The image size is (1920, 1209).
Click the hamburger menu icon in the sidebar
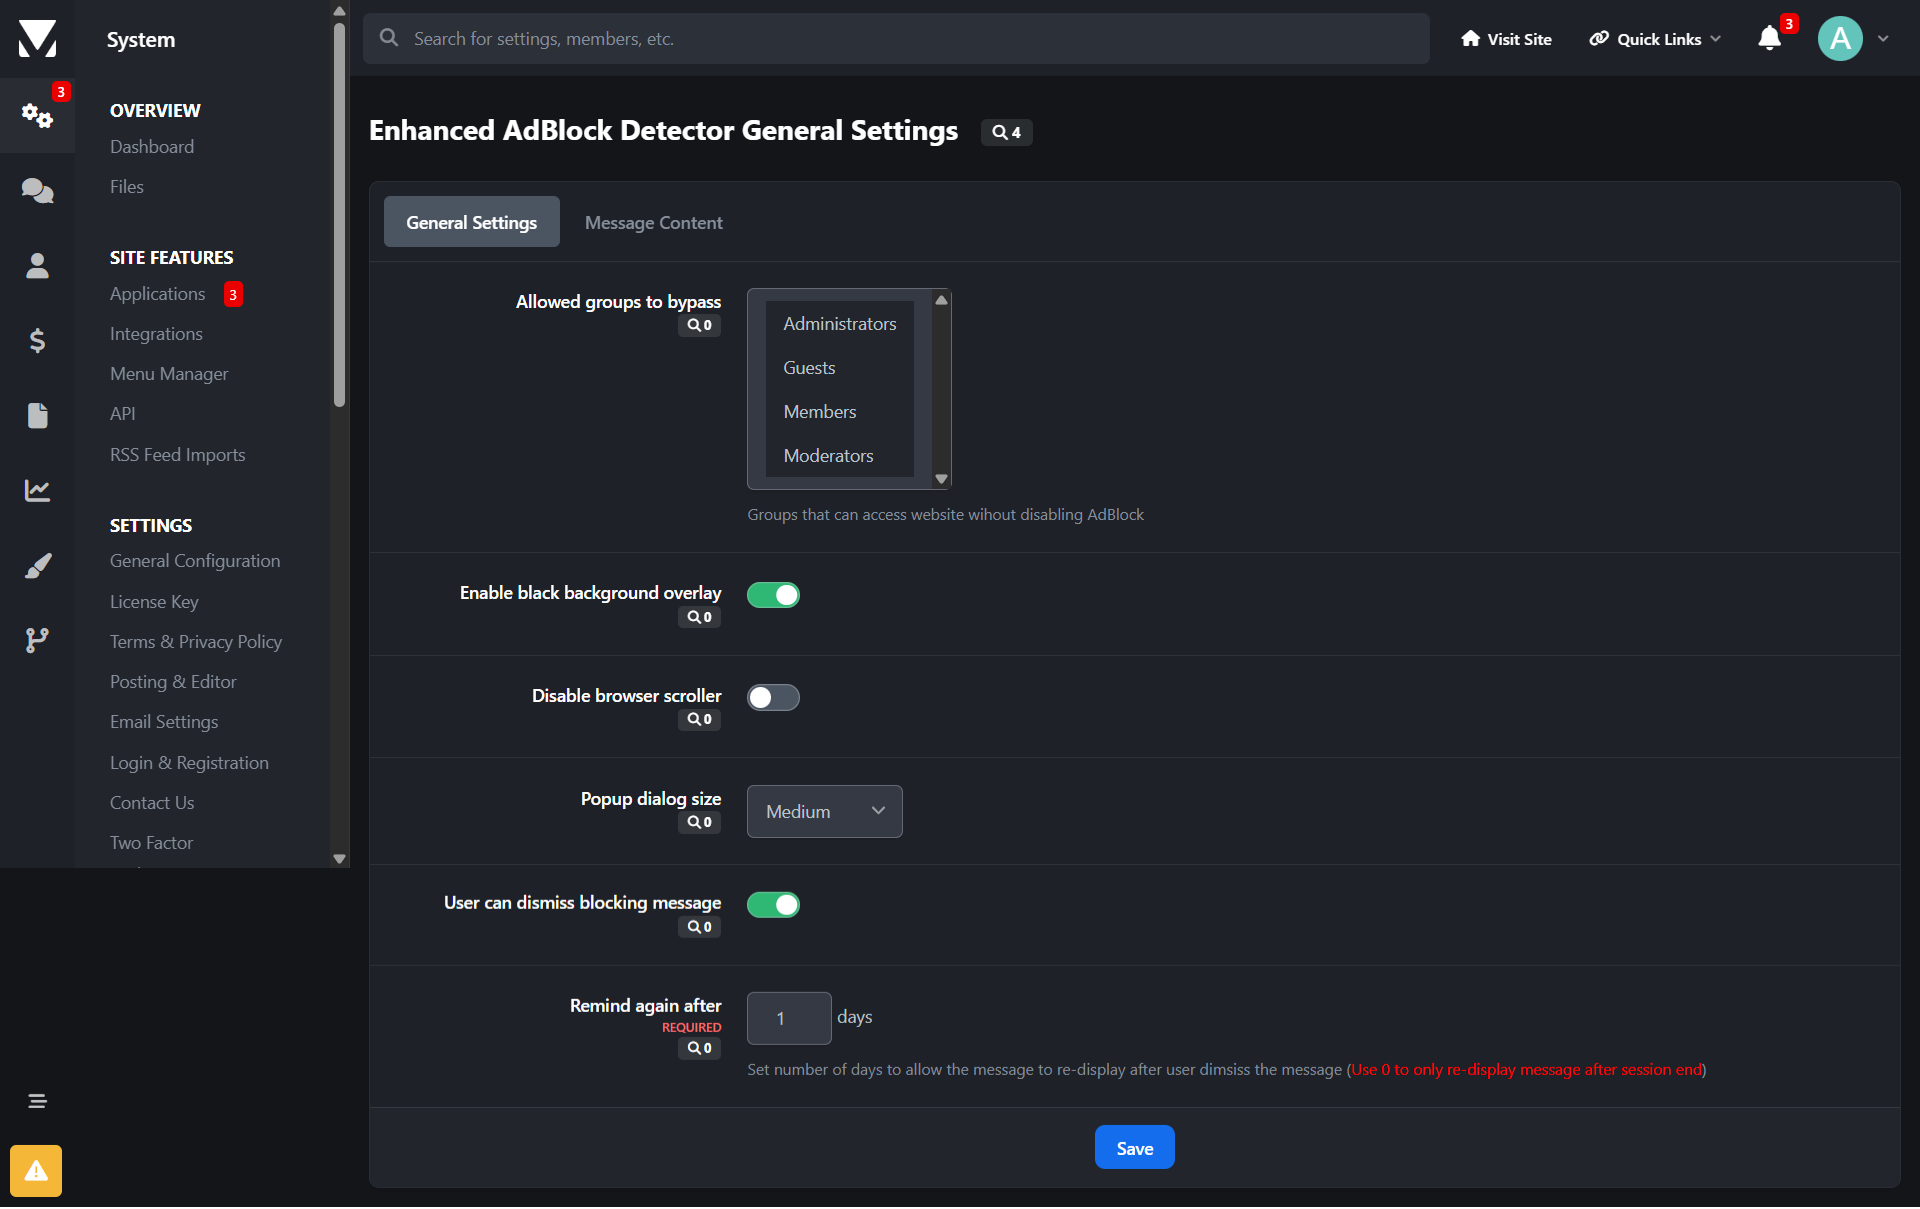(37, 1101)
